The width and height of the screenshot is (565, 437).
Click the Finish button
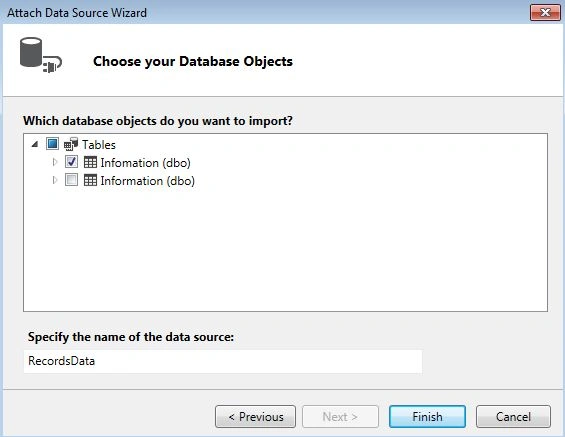[427, 417]
